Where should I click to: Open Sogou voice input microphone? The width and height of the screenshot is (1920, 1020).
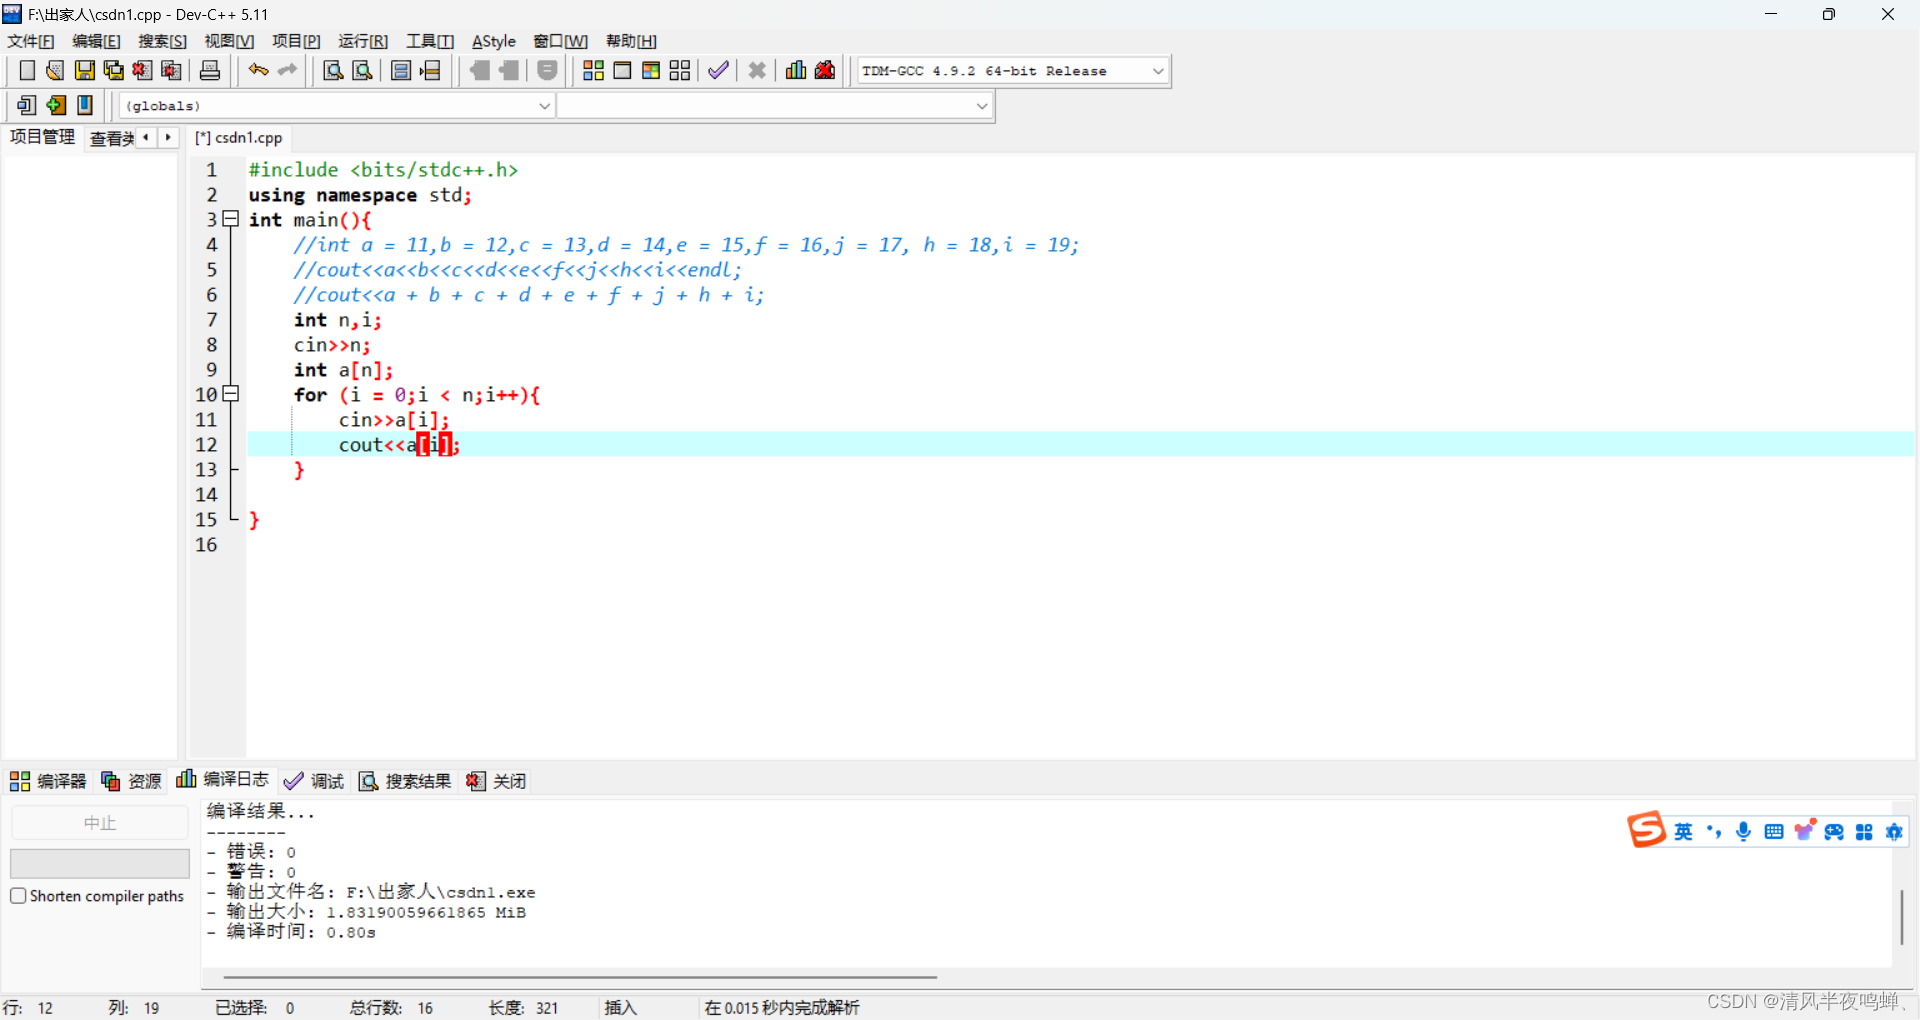coord(1744,832)
